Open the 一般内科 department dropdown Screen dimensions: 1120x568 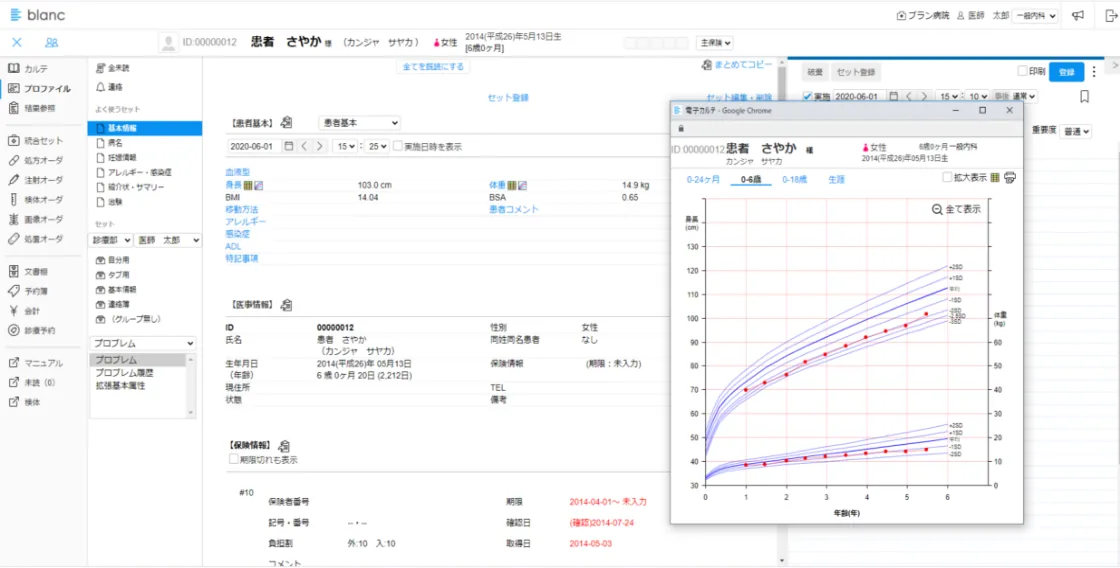(x=1035, y=16)
